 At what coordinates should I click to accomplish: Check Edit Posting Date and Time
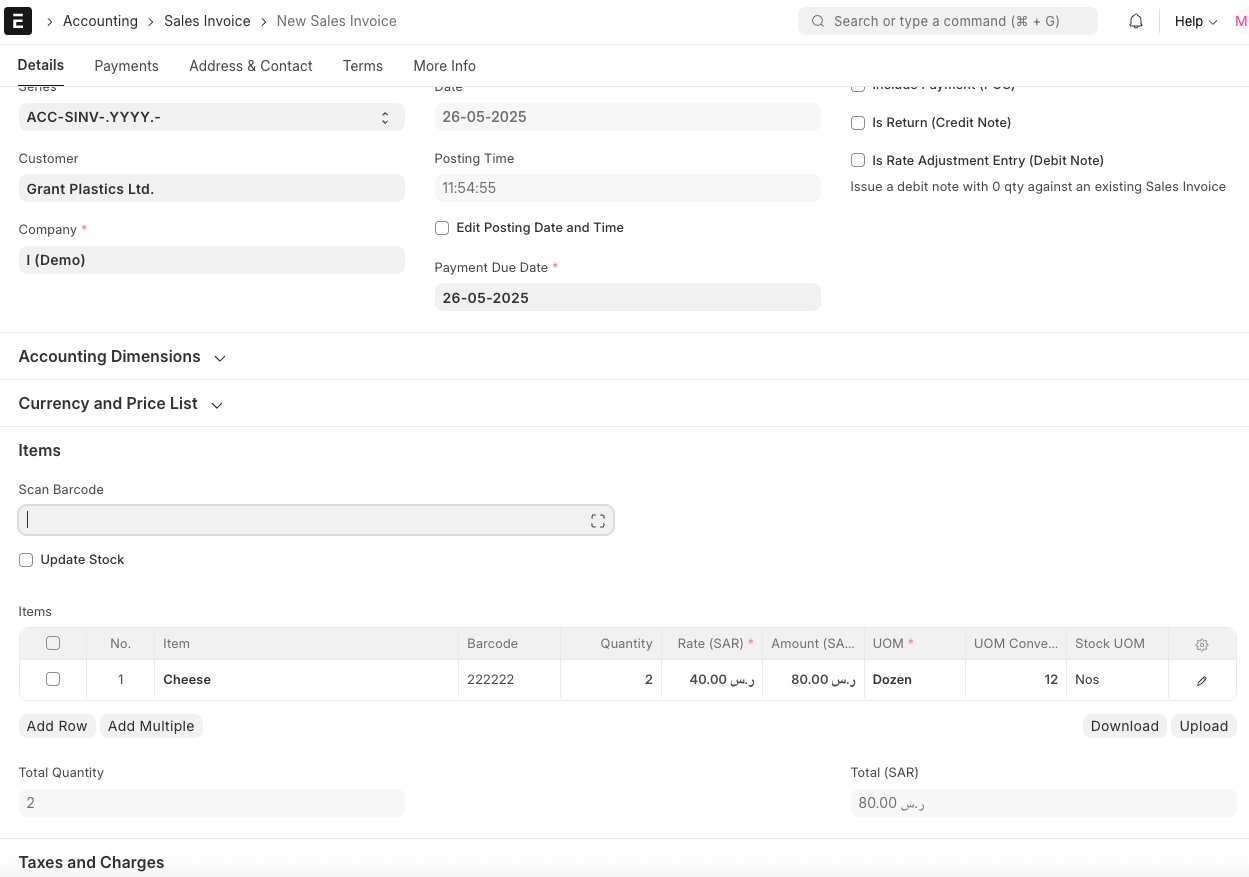pos(442,228)
